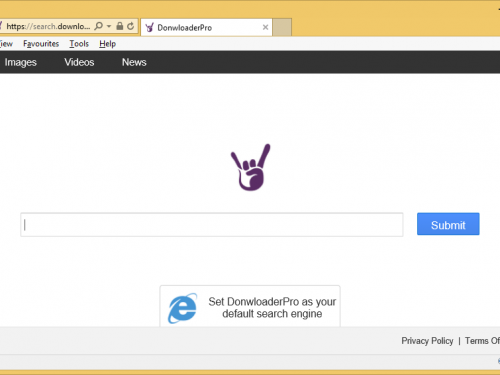Click the security lock icon

click(x=120, y=26)
